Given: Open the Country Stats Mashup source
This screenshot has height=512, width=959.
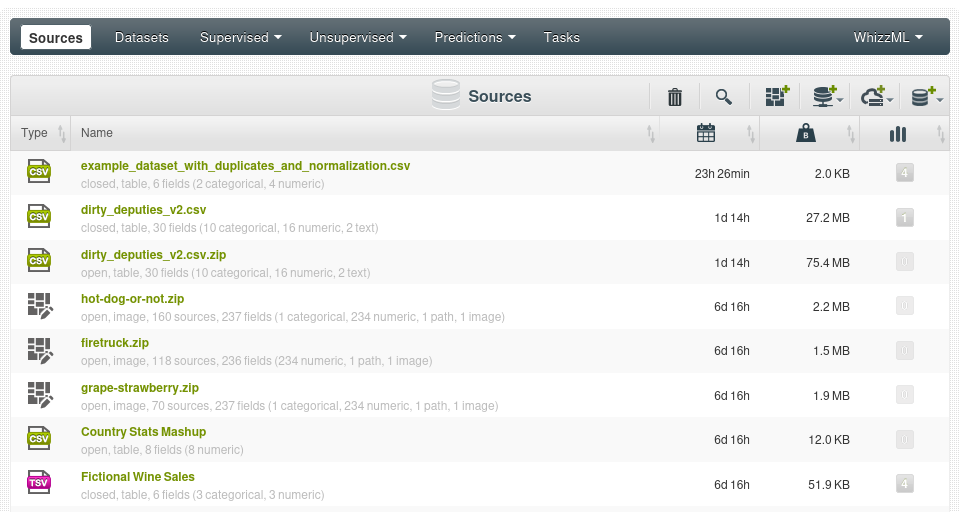Looking at the screenshot, I should (143, 432).
